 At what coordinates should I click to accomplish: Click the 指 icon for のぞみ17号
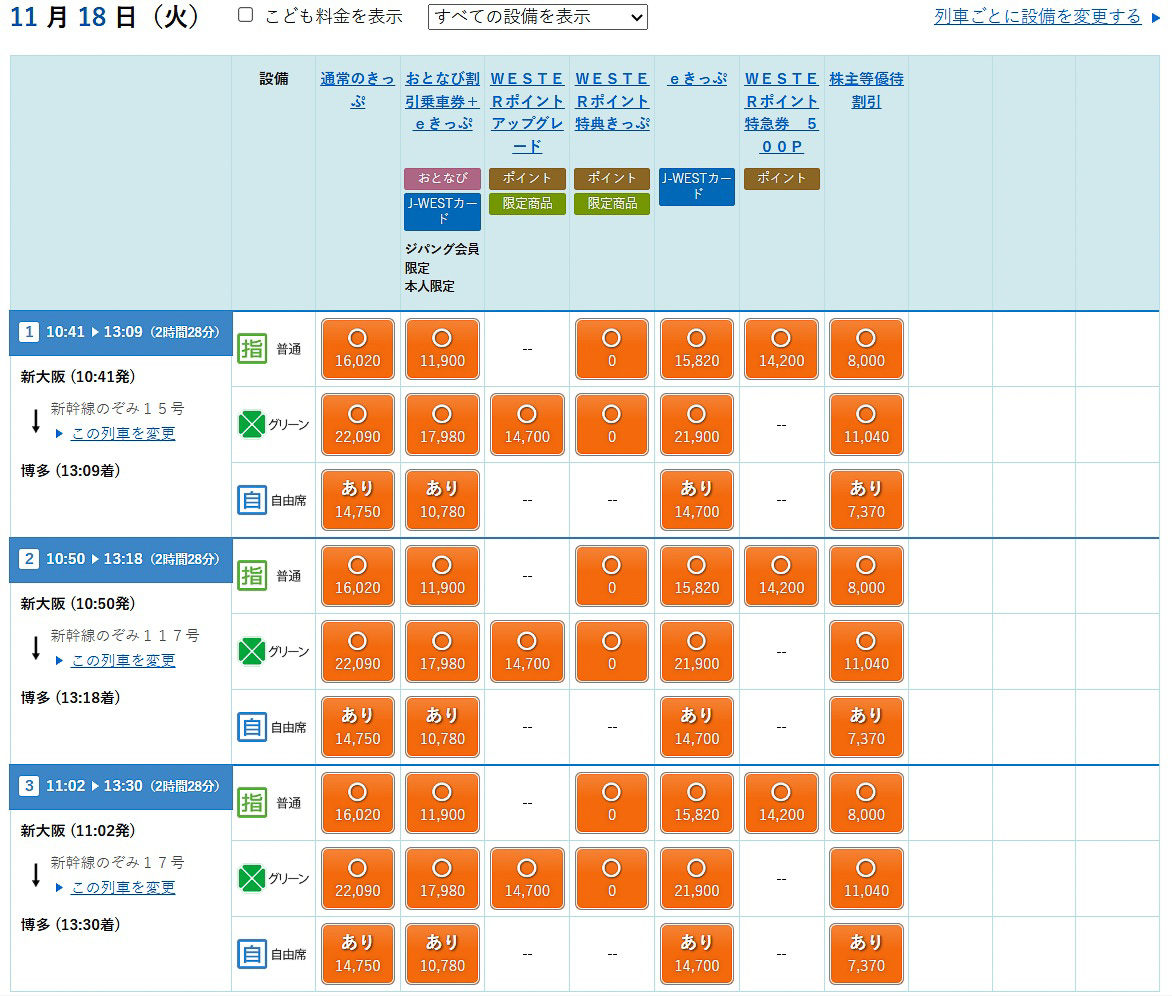[x=251, y=802]
